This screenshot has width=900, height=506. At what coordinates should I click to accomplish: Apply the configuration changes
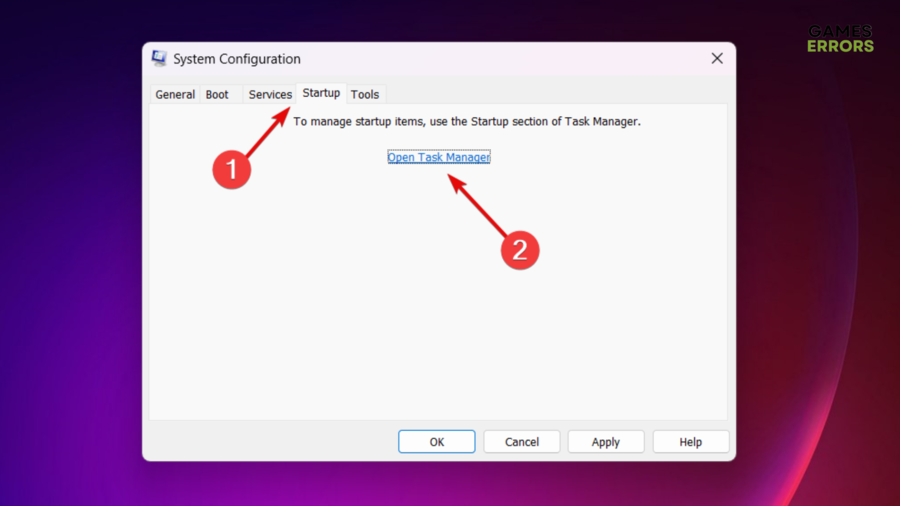pos(606,442)
